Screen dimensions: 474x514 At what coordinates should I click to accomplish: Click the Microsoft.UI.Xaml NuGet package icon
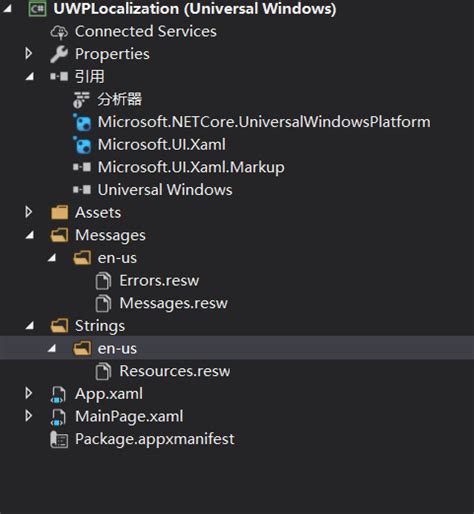click(x=82, y=145)
